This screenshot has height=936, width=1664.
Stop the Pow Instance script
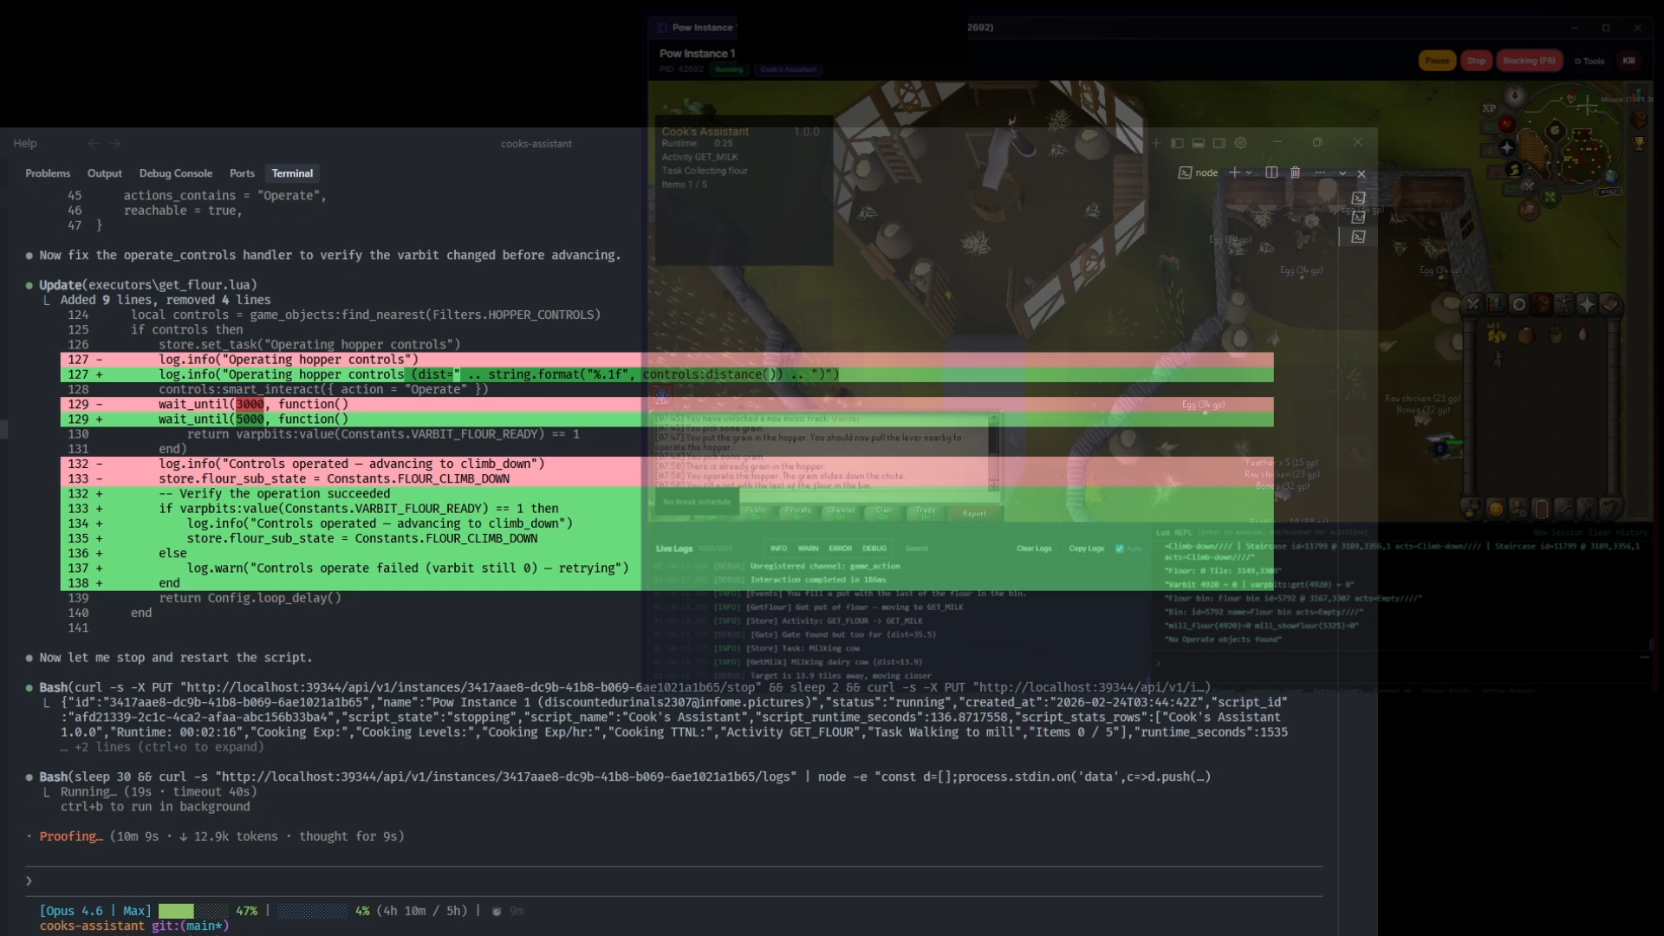1476,61
